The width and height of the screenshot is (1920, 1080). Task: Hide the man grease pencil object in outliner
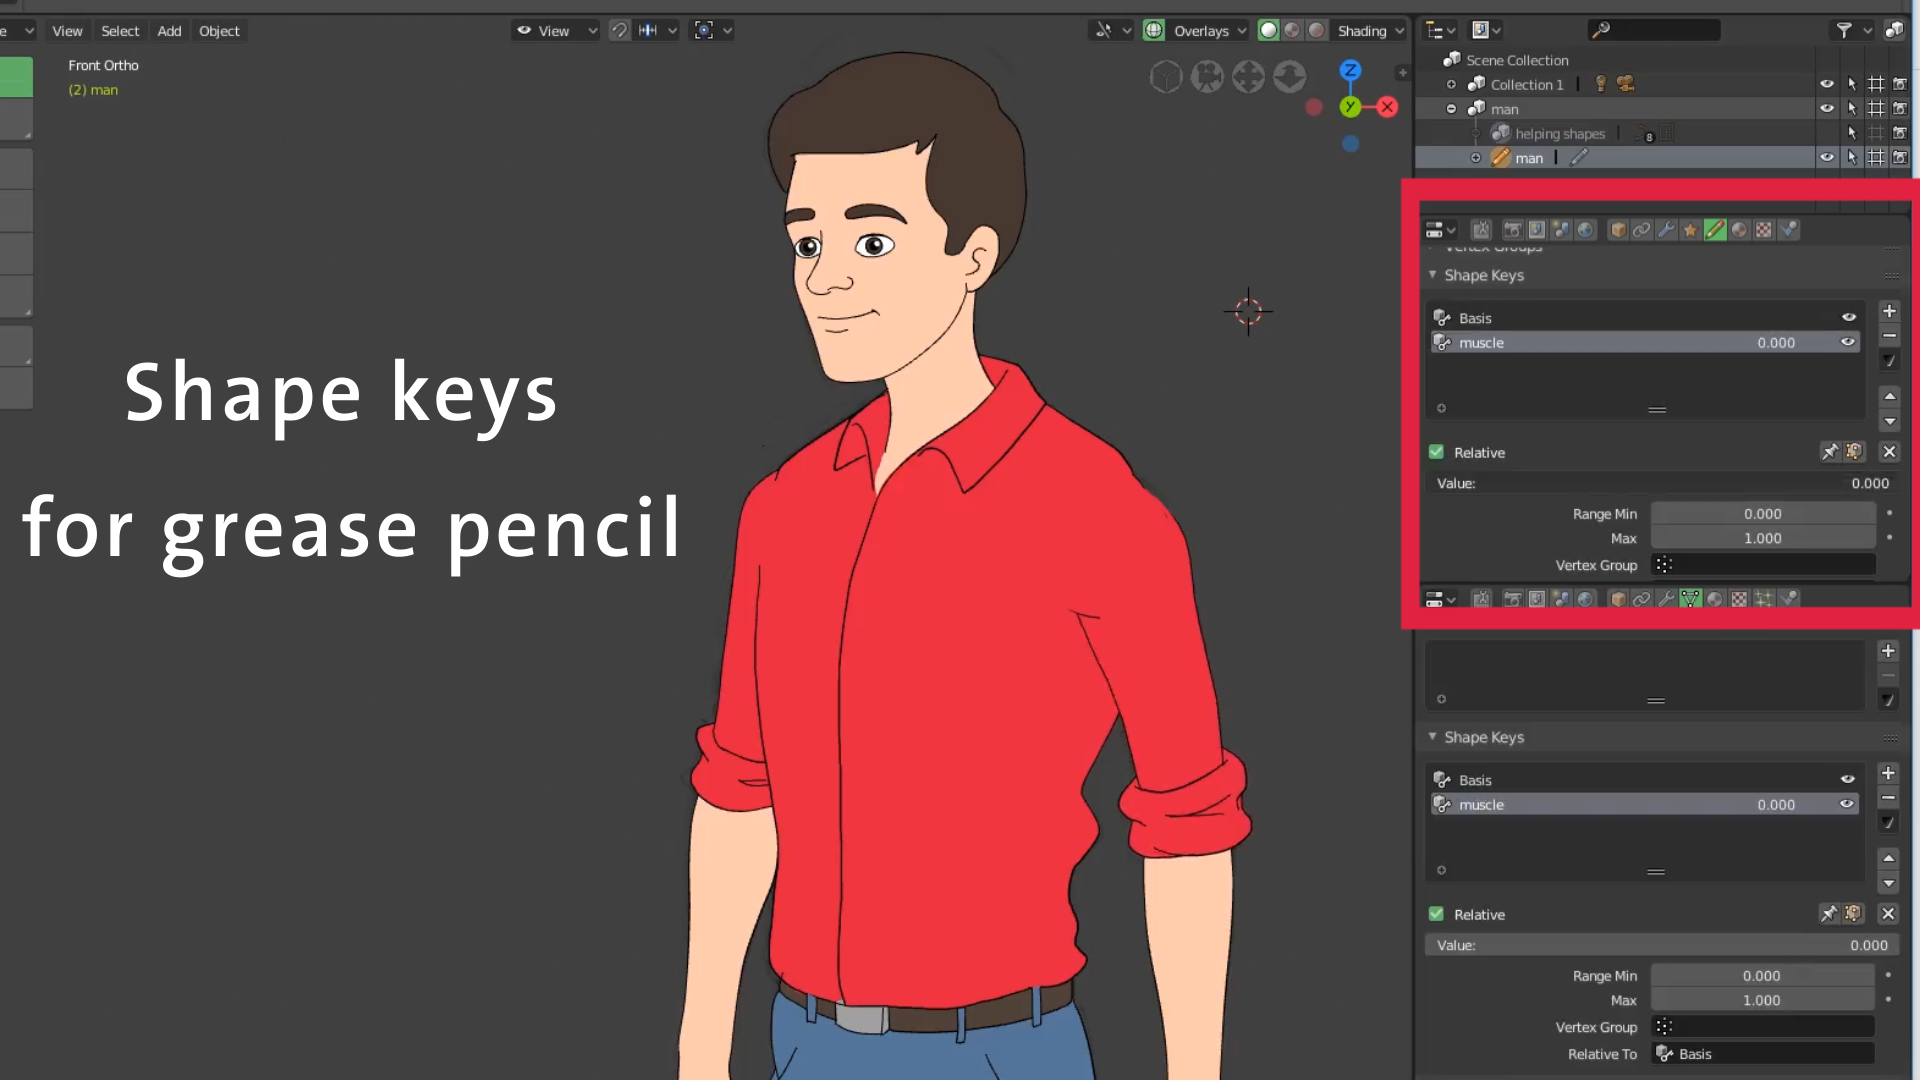click(x=1827, y=158)
